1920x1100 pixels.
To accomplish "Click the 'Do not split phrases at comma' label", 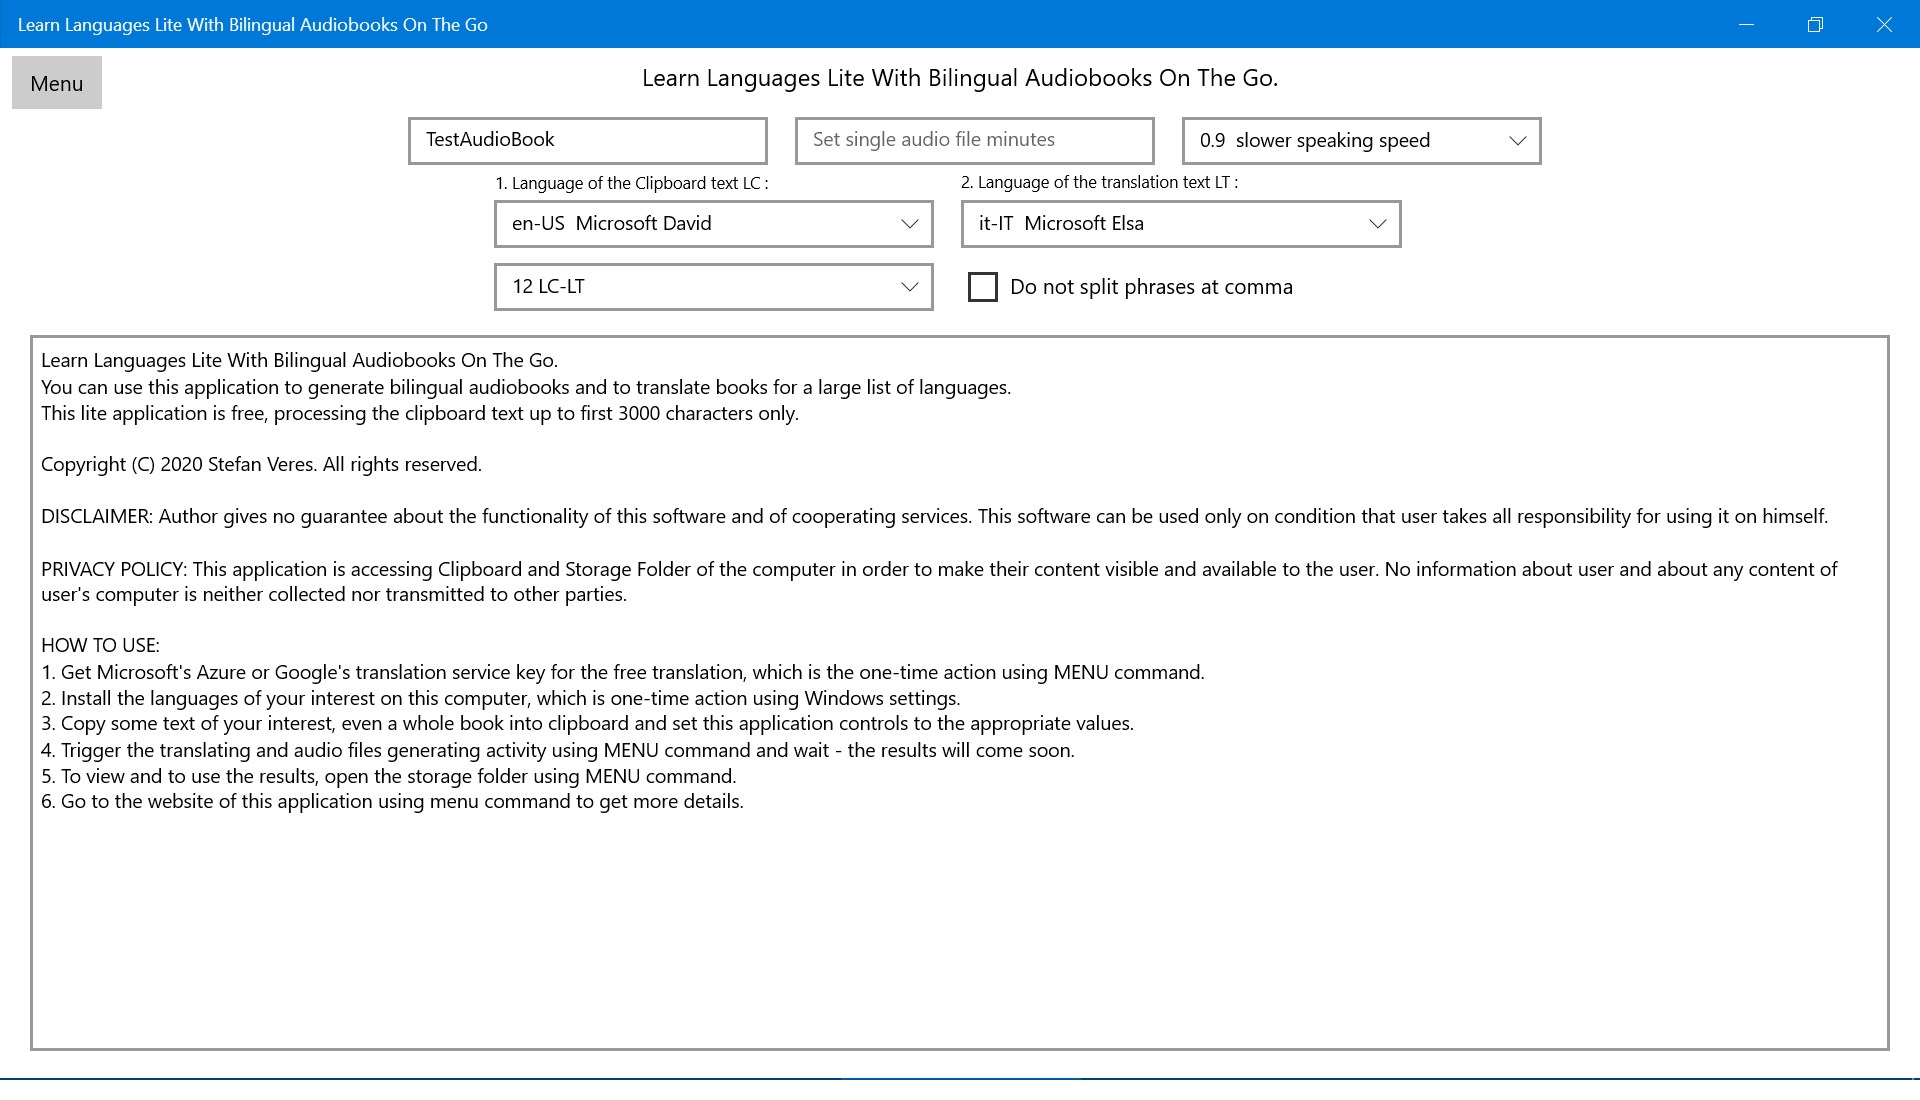I will [1151, 287].
